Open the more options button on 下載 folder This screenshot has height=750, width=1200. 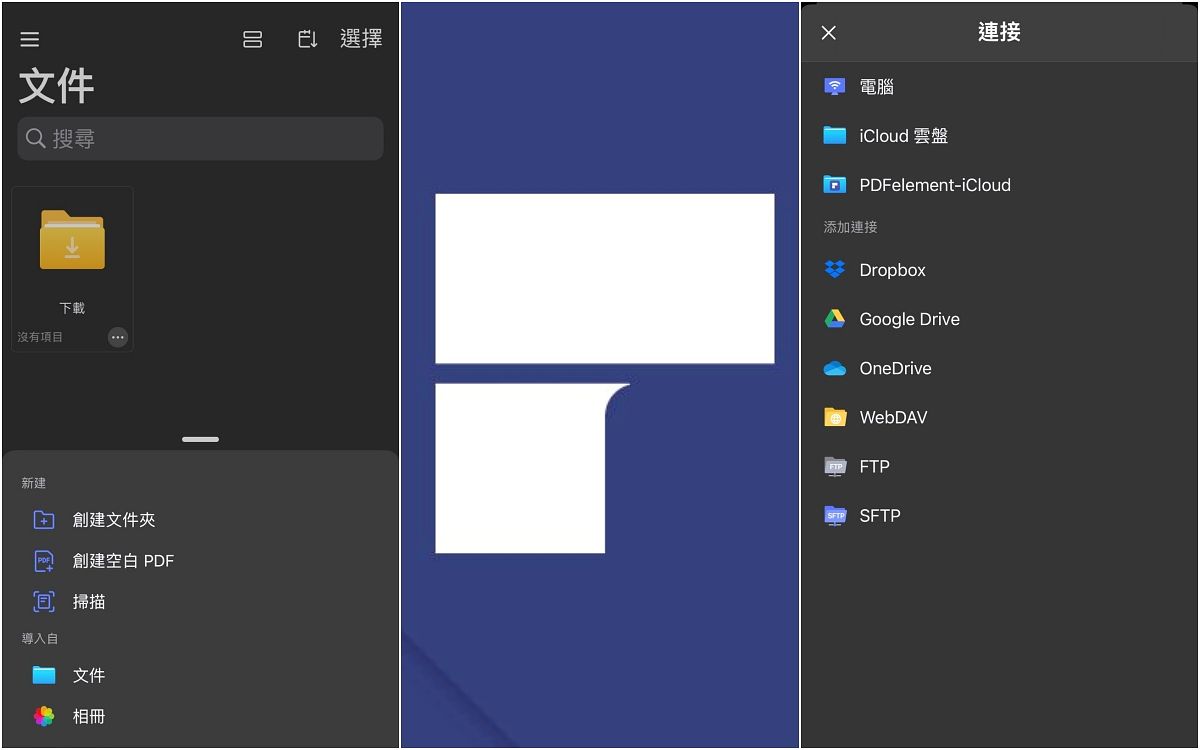[x=118, y=337]
